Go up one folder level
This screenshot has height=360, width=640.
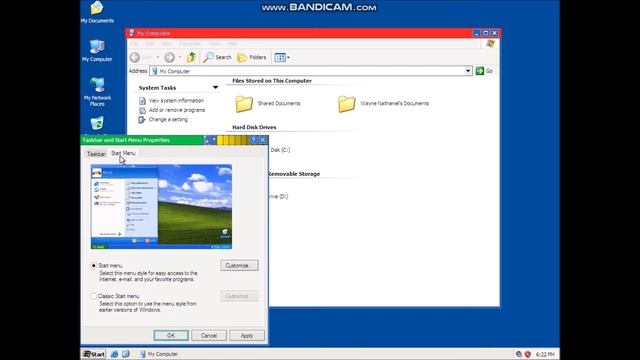tap(191, 57)
